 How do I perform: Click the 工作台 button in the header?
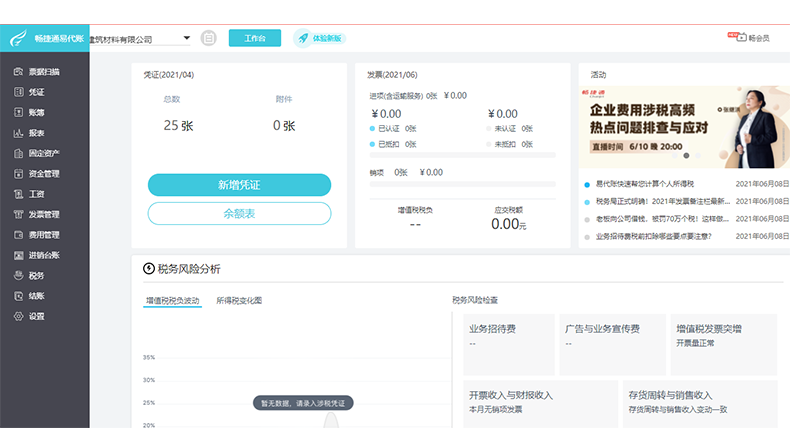point(255,38)
